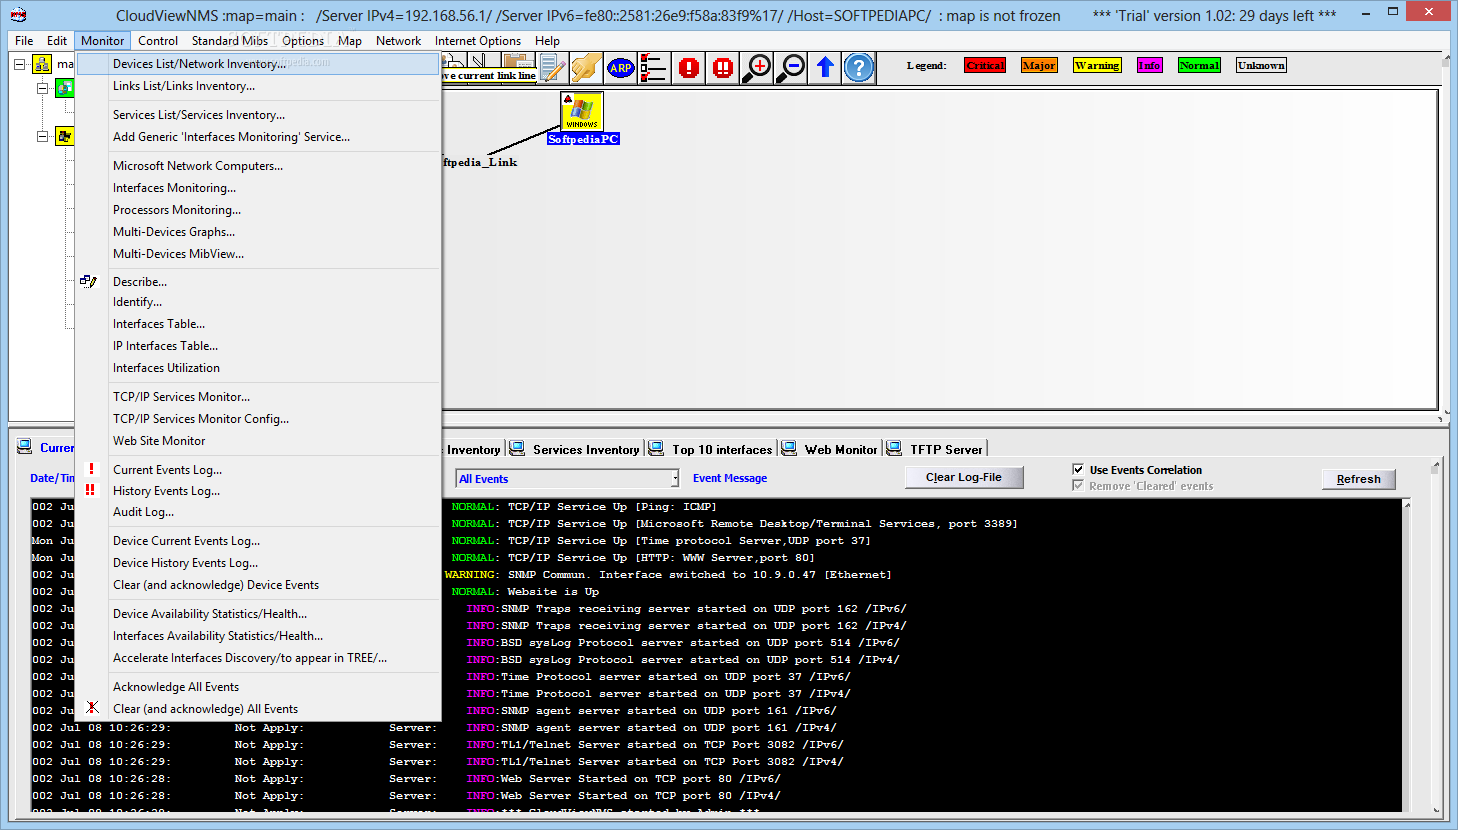Open the Standard Mibs menu

(230, 41)
